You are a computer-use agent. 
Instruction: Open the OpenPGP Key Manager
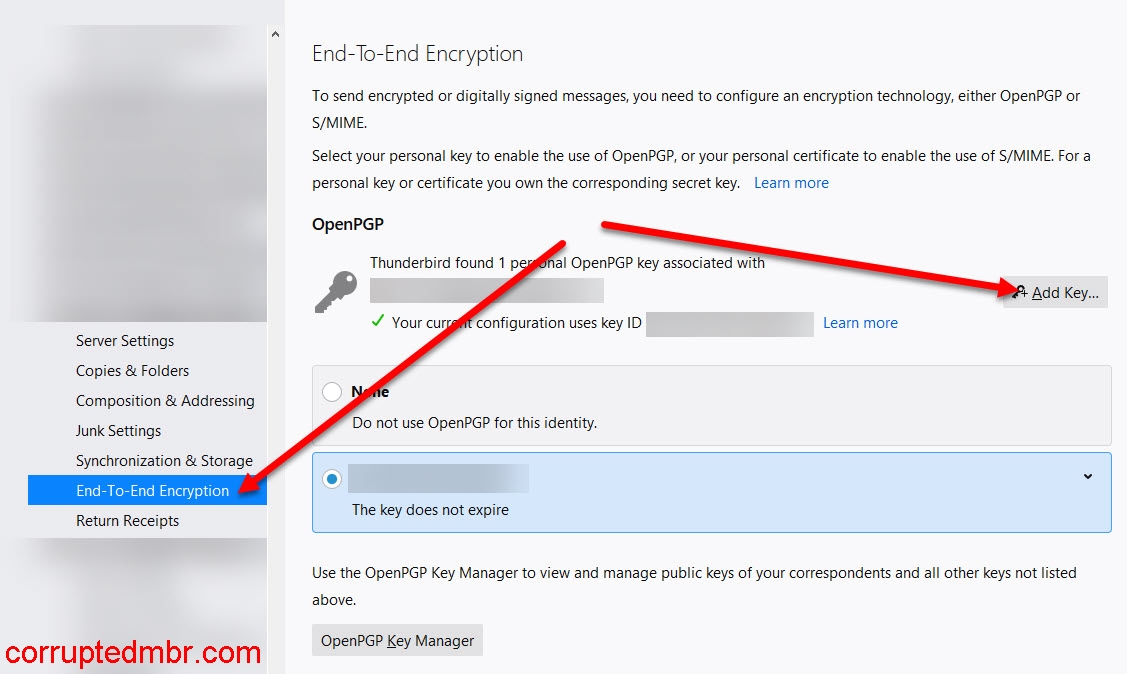coord(396,640)
